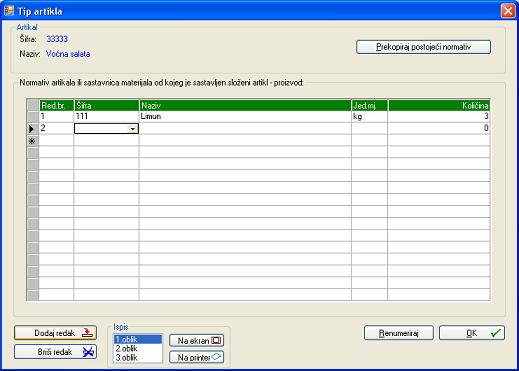Click the Šifra column header
This screenshot has height=371, width=519.
106,105
